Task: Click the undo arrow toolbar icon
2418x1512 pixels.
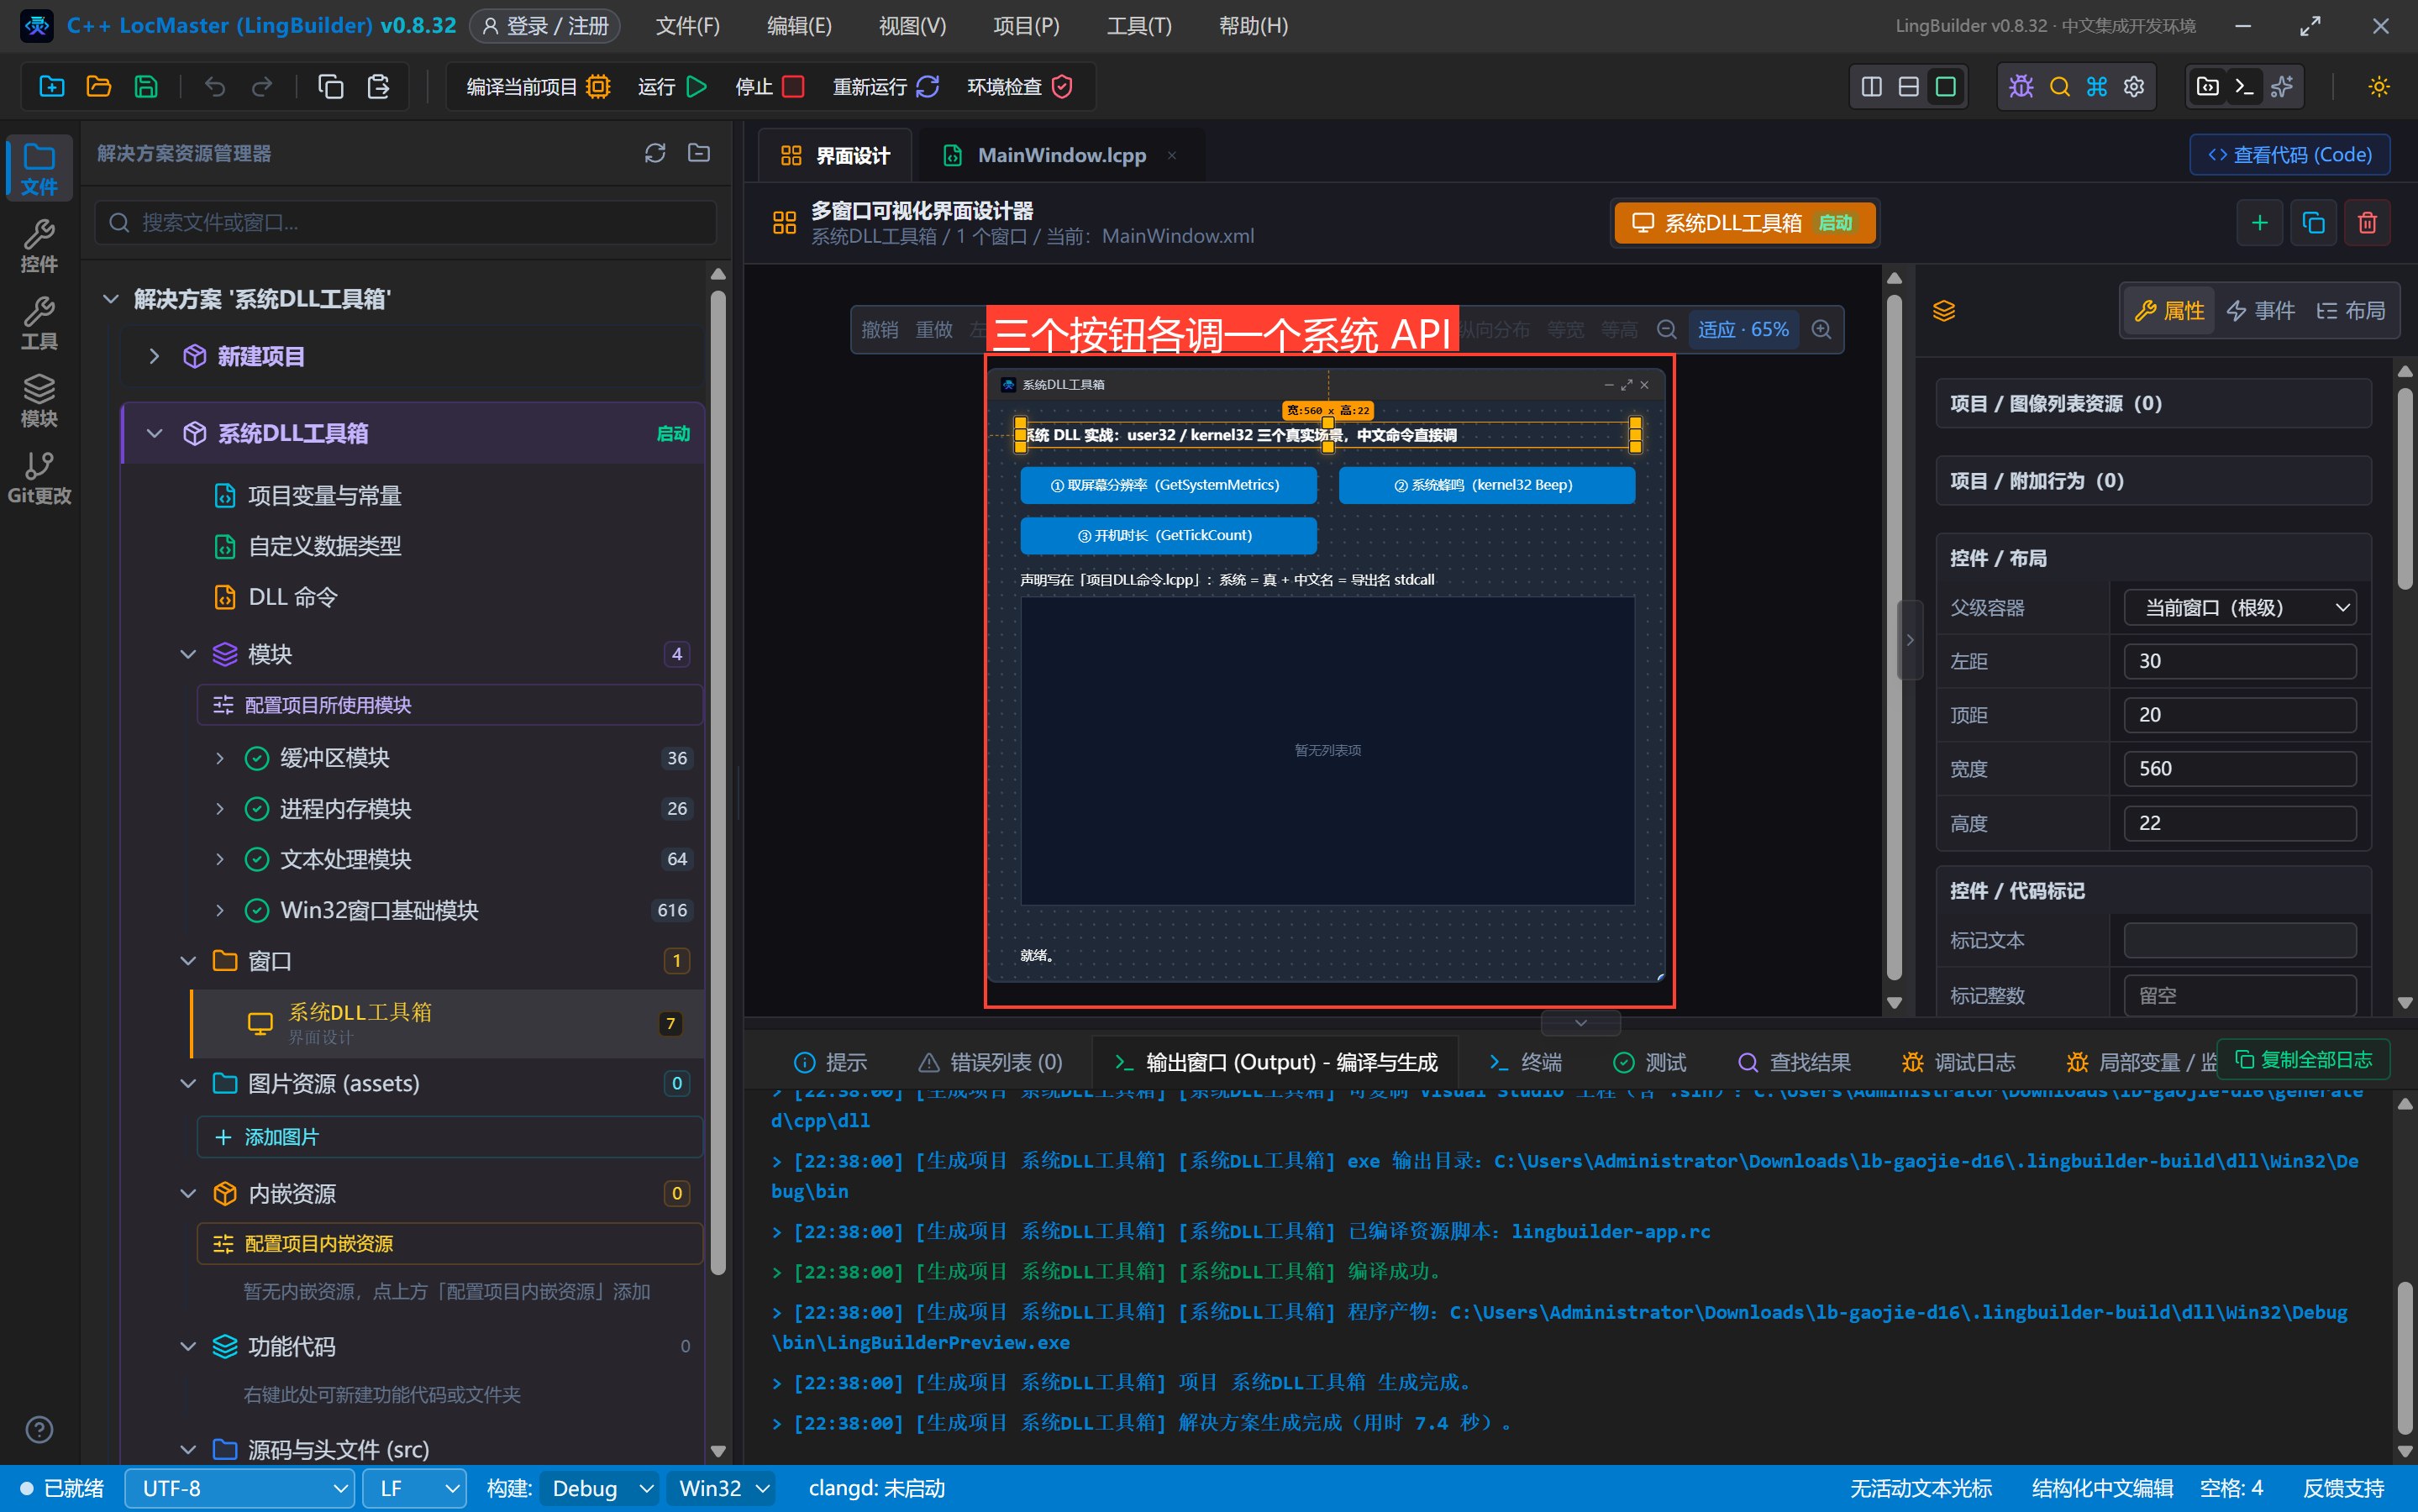Action: tap(214, 87)
